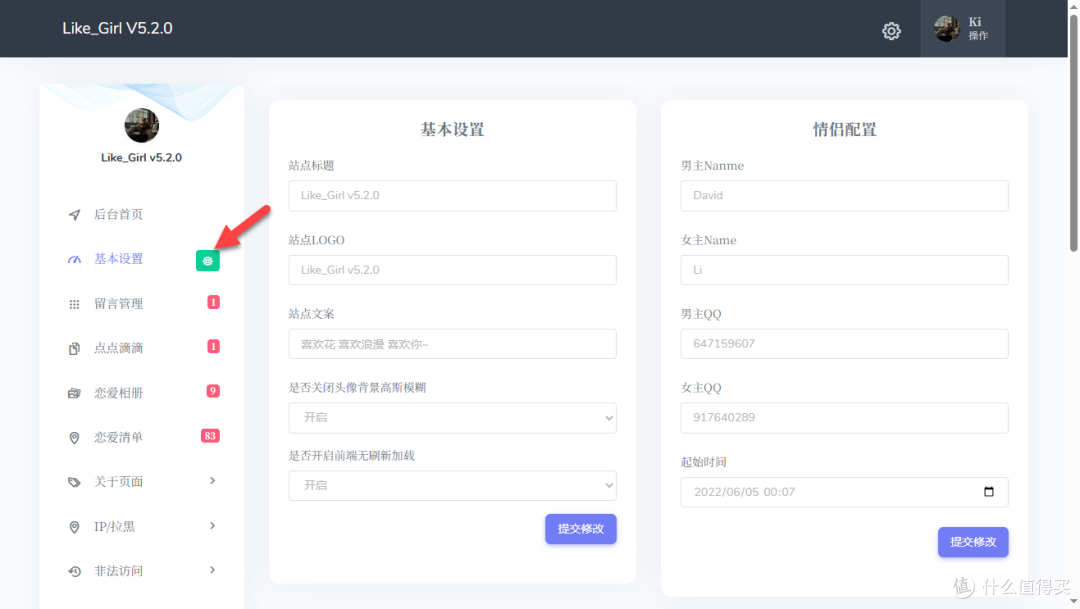
Task: Click the photo icon beside 恋爱相册
Action: click(x=74, y=393)
